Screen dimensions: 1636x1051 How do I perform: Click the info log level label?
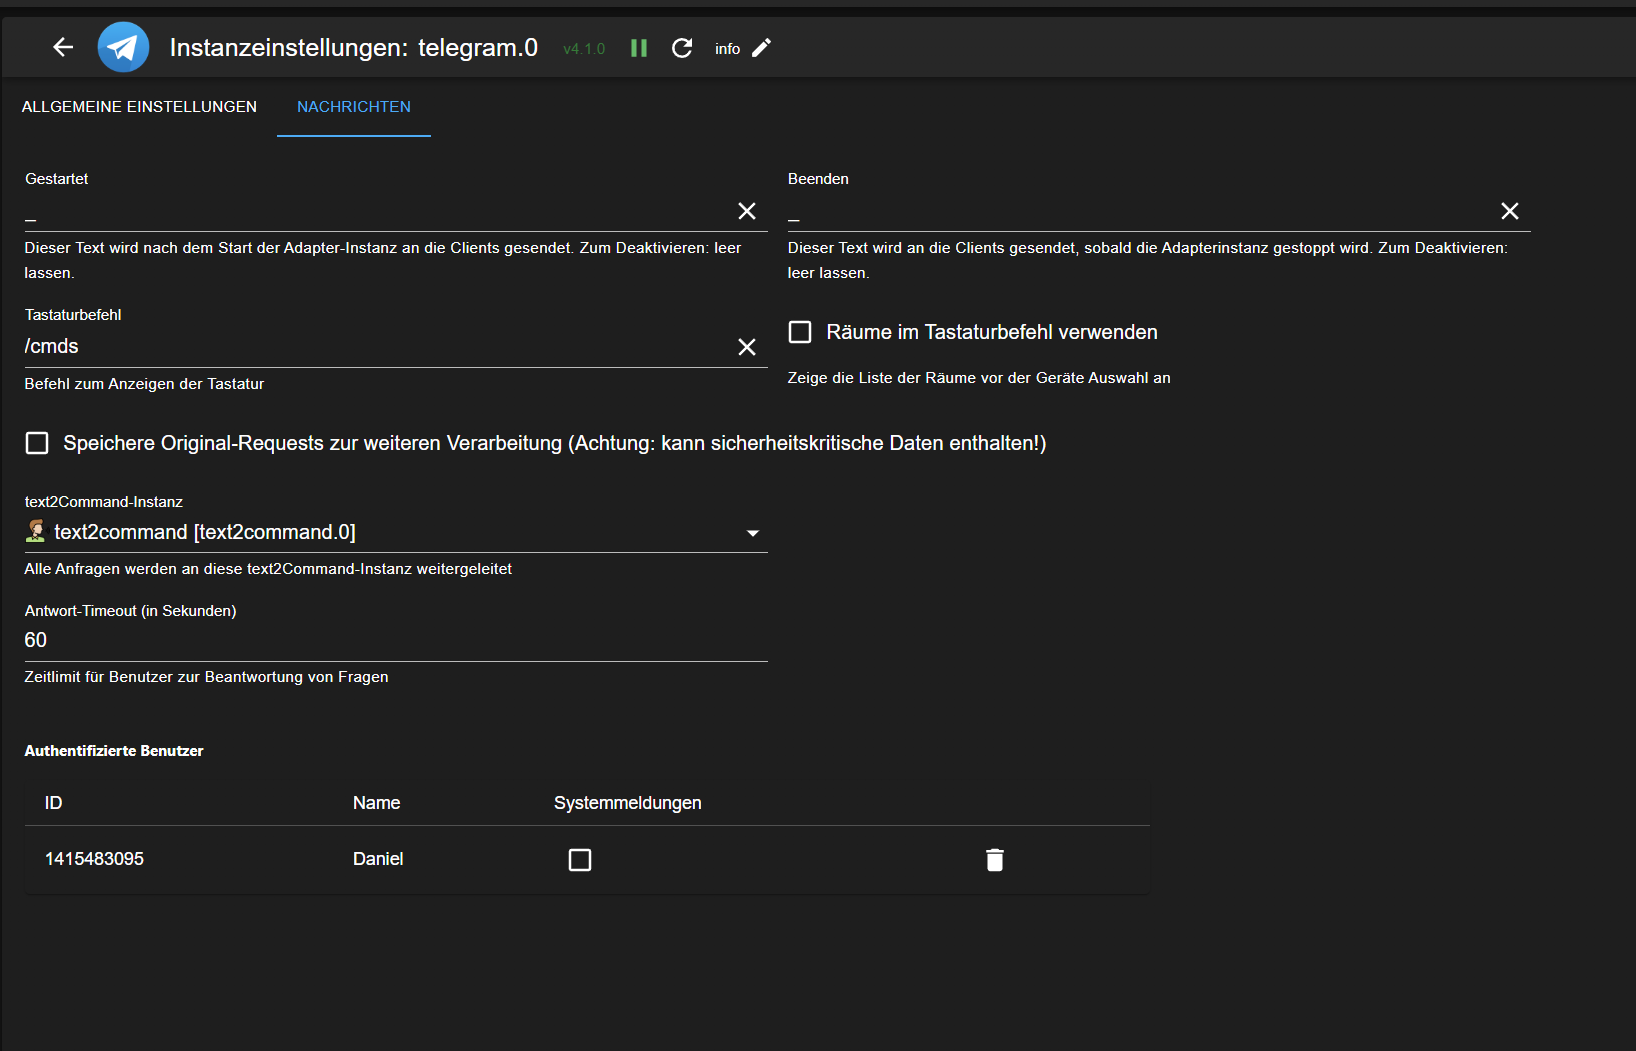coord(727,49)
